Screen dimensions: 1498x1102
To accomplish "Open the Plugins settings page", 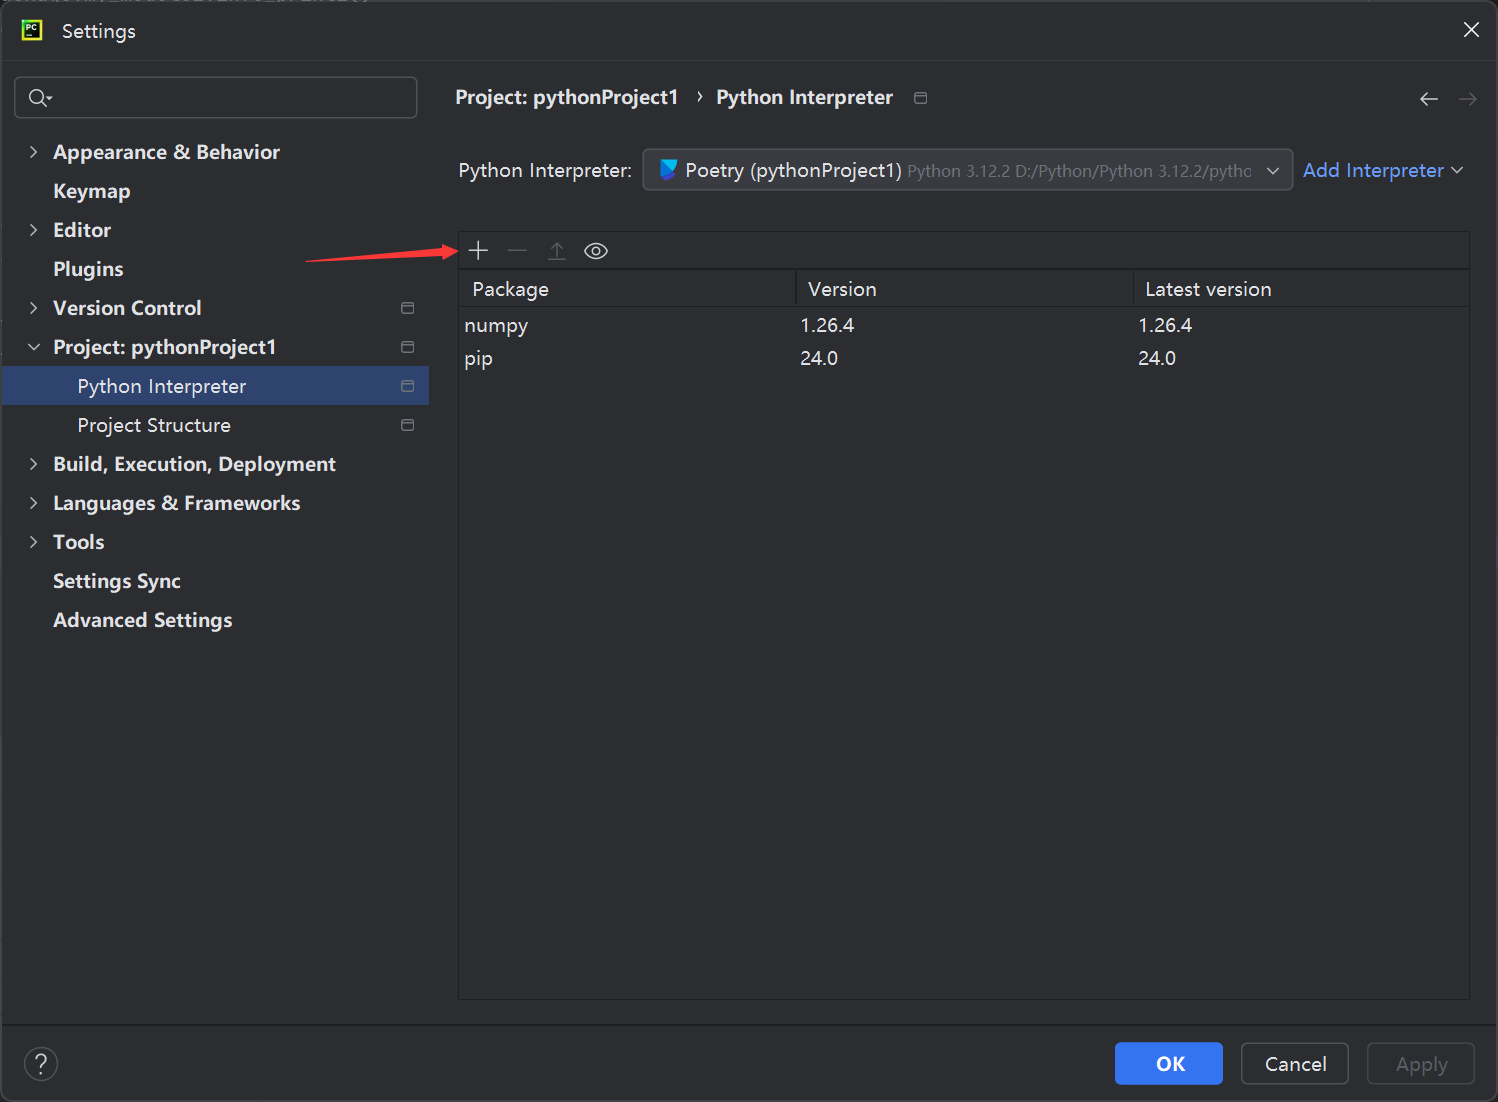I will 88,269.
